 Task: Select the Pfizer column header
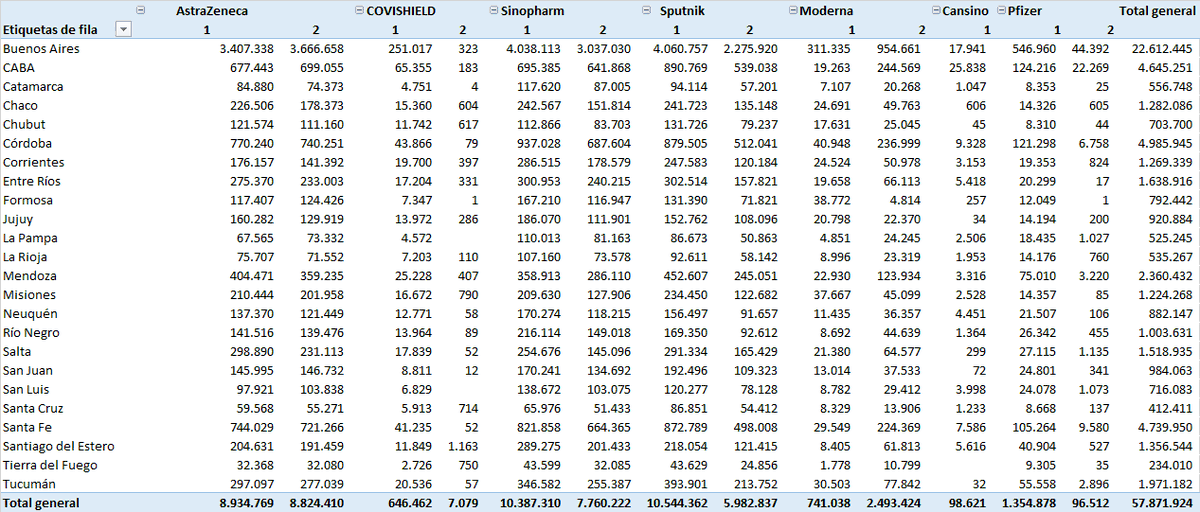(x=1026, y=10)
